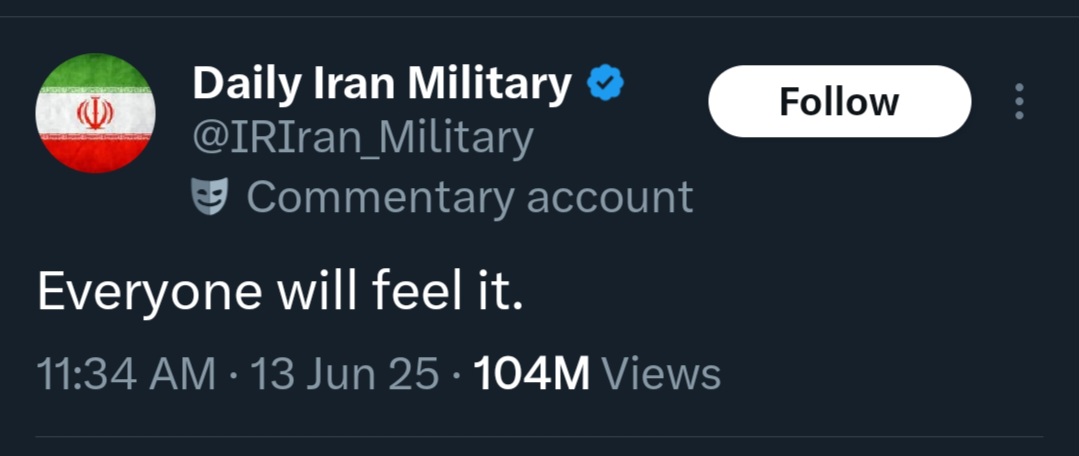
Task: Open the Iranian flag profile avatar
Action: 96,113
